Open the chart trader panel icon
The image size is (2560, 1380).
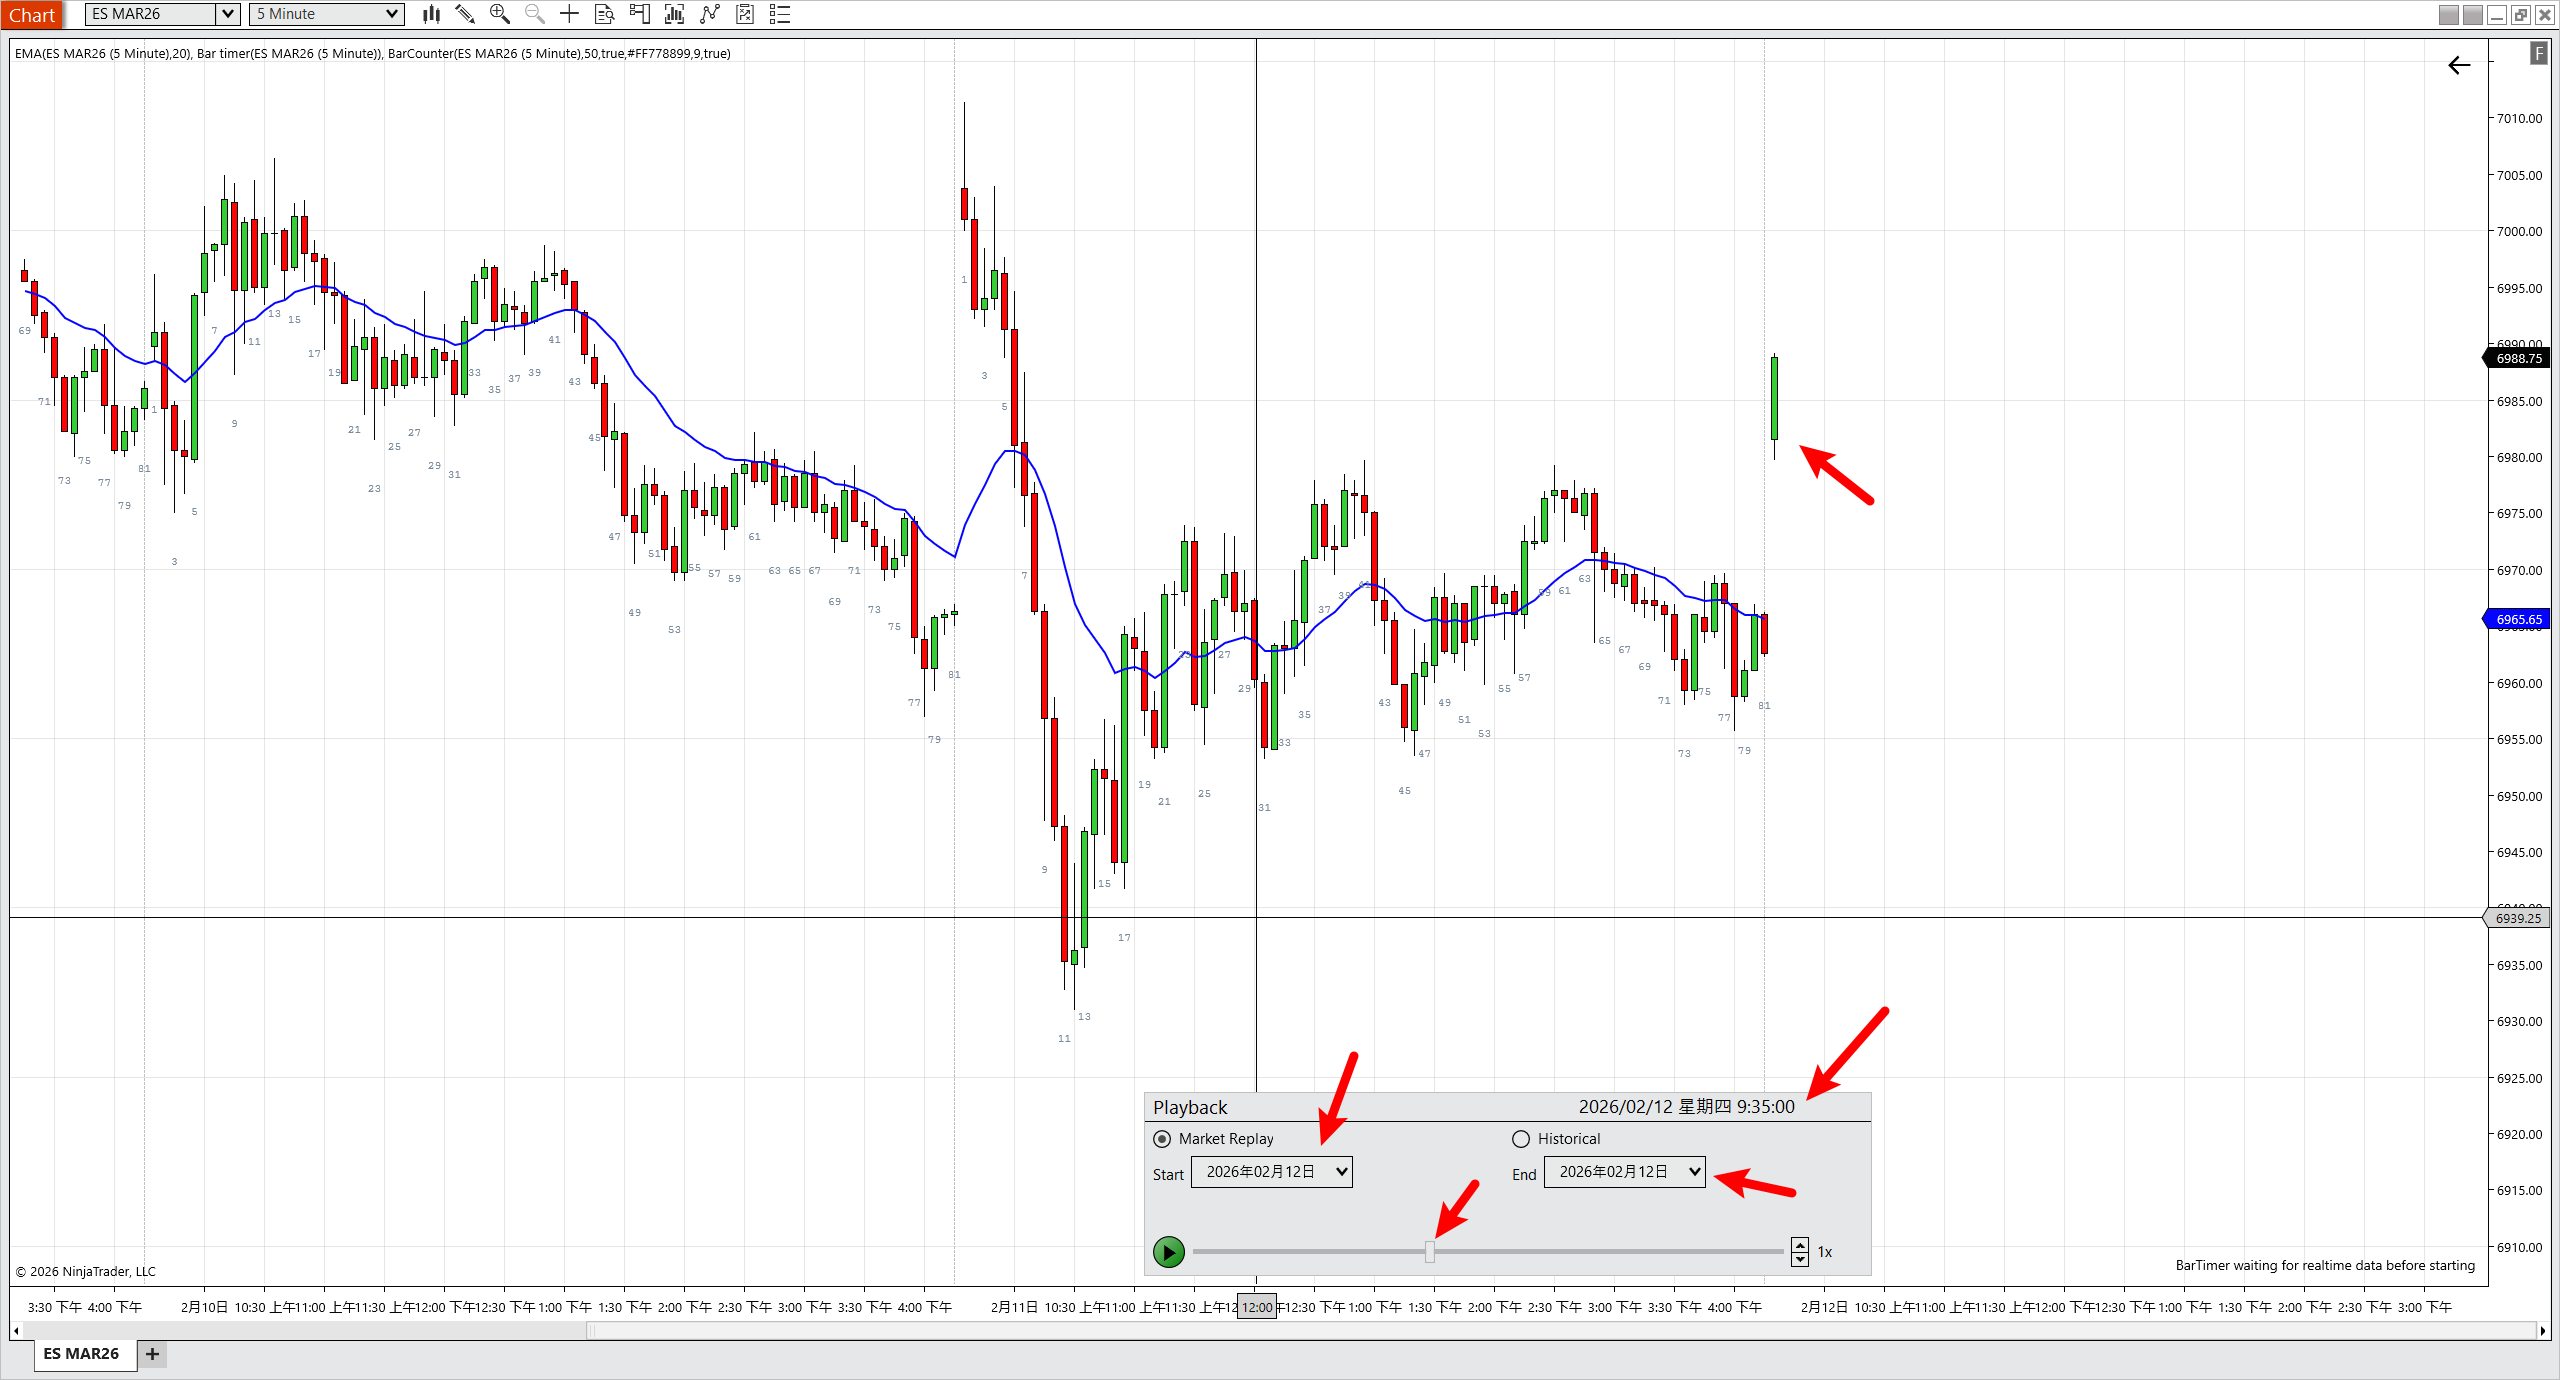[640, 14]
